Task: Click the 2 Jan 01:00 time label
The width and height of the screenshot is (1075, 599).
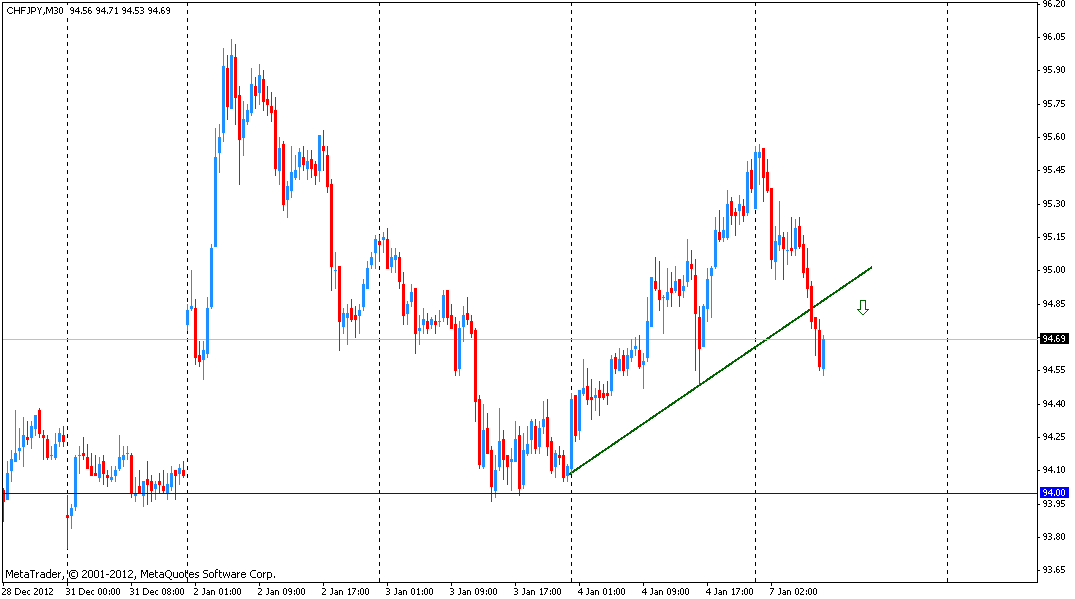Action: (x=217, y=591)
